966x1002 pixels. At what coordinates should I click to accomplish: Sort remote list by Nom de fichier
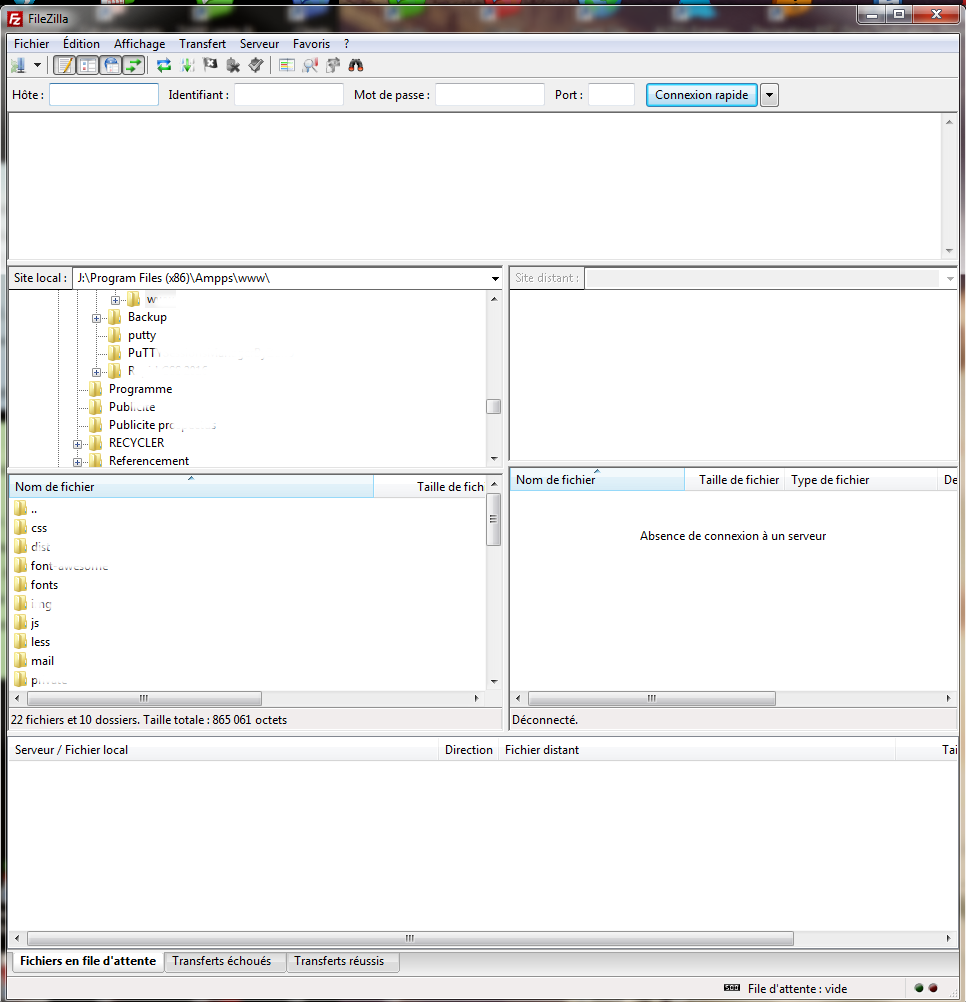pos(597,479)
